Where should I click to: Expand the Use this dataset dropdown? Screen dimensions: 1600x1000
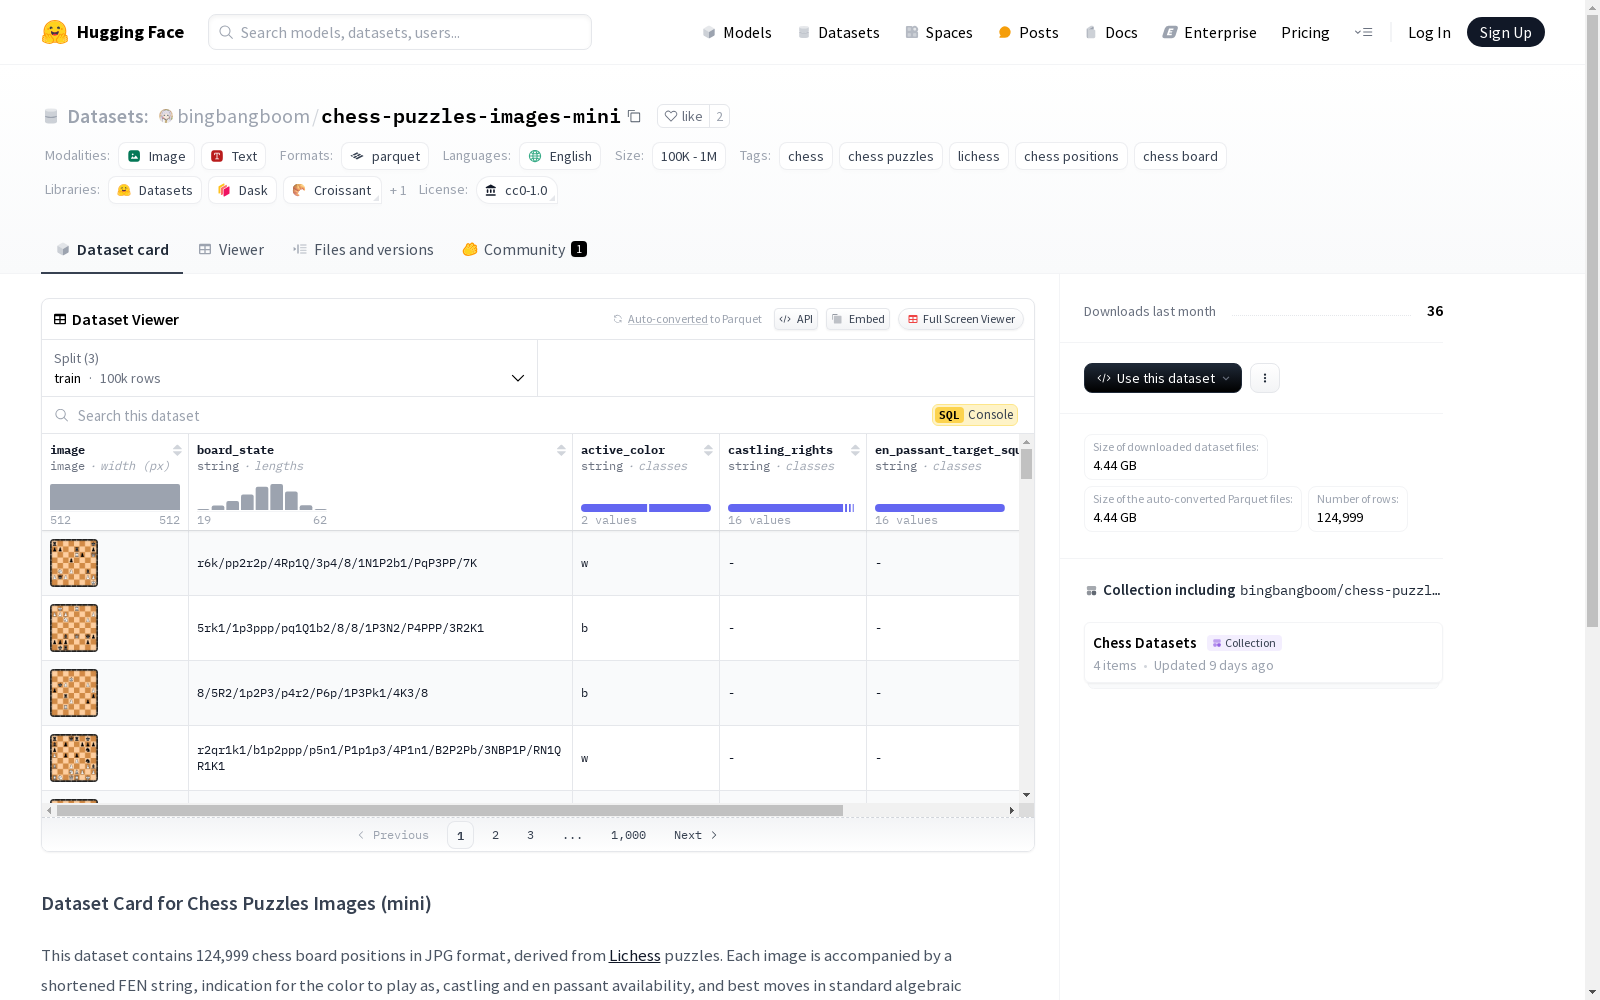pos(1163,378)
